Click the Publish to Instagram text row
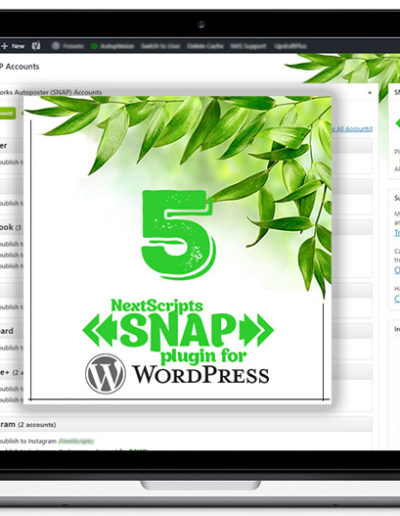This screenshot has width=400, height=516. point(47,441)
